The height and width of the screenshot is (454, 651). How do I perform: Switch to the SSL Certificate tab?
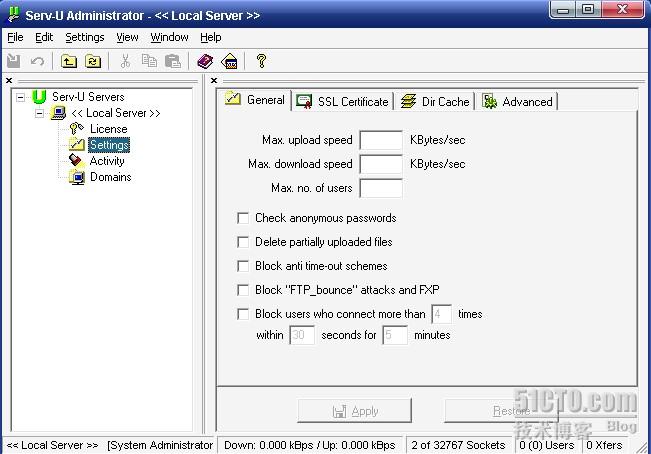click(343, 102)
